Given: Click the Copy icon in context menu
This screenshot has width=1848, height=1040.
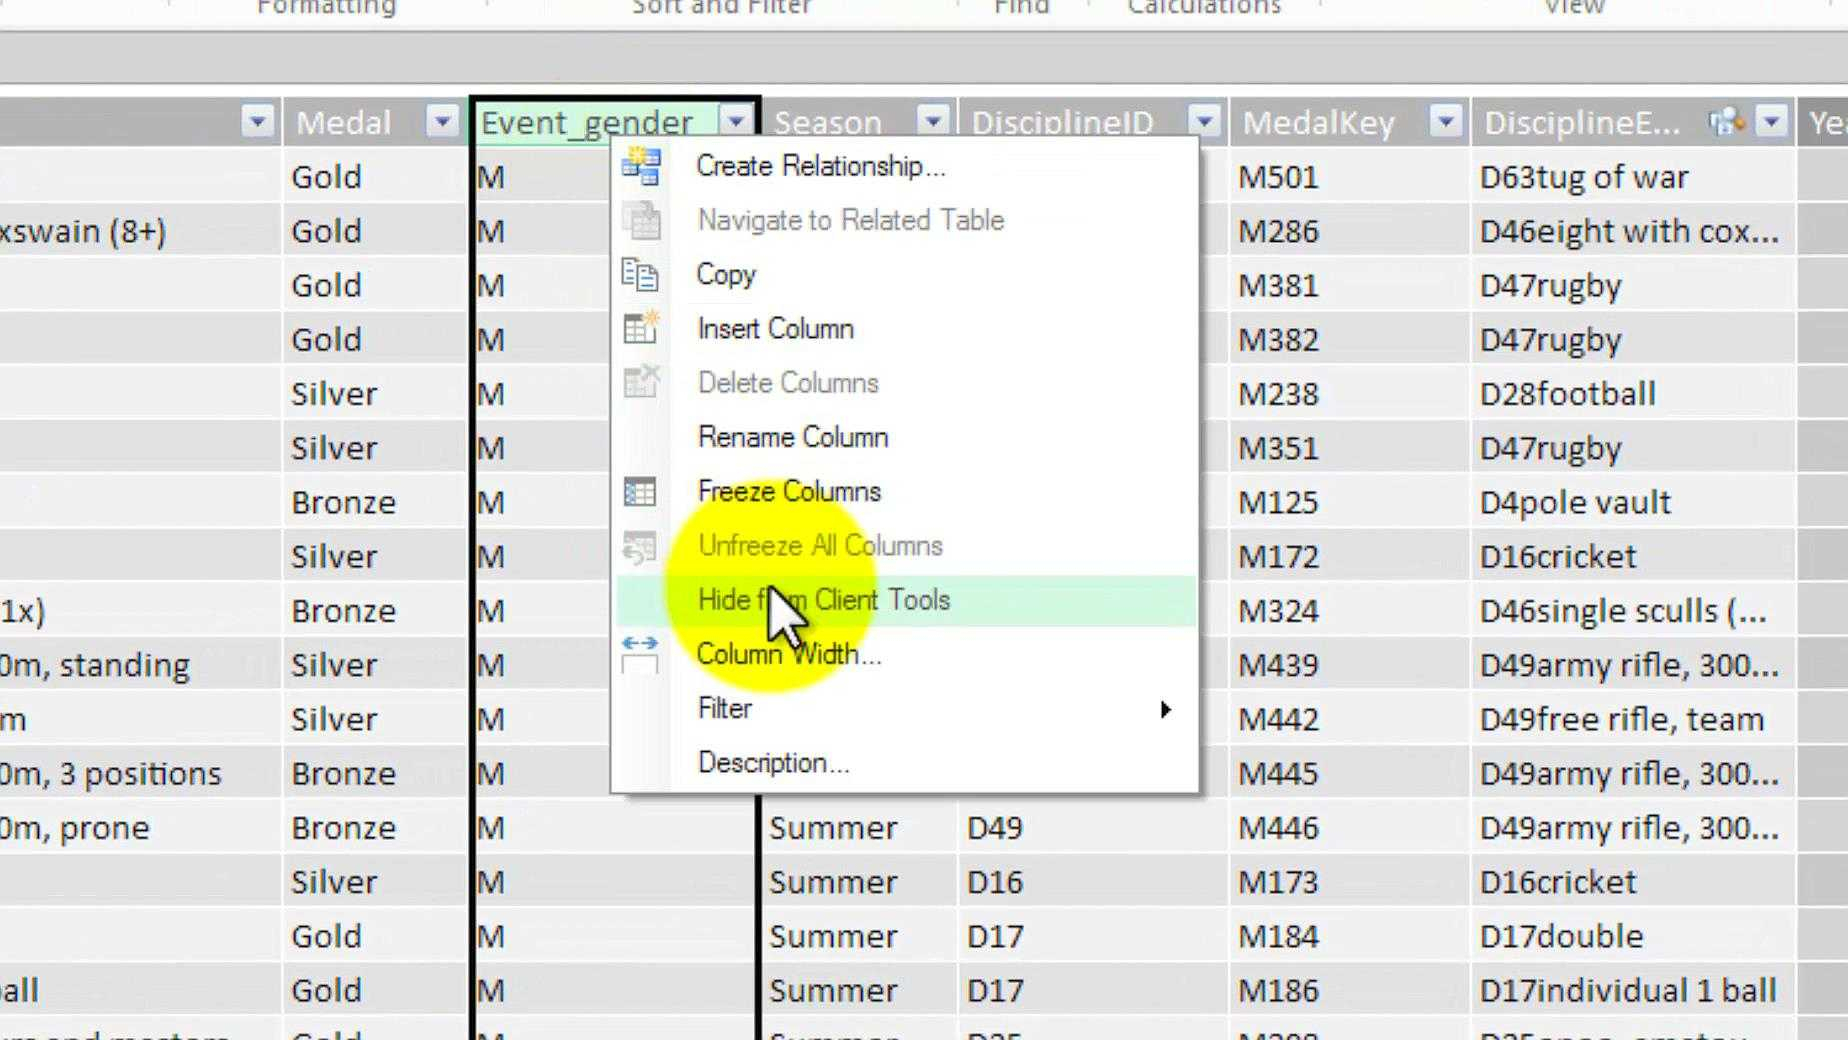Looking at the screenshot, I should [x=640, y=275].
